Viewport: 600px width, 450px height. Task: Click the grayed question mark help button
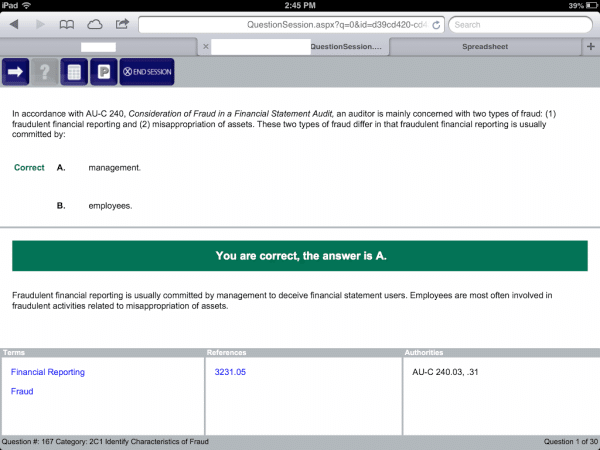point(45,72)
